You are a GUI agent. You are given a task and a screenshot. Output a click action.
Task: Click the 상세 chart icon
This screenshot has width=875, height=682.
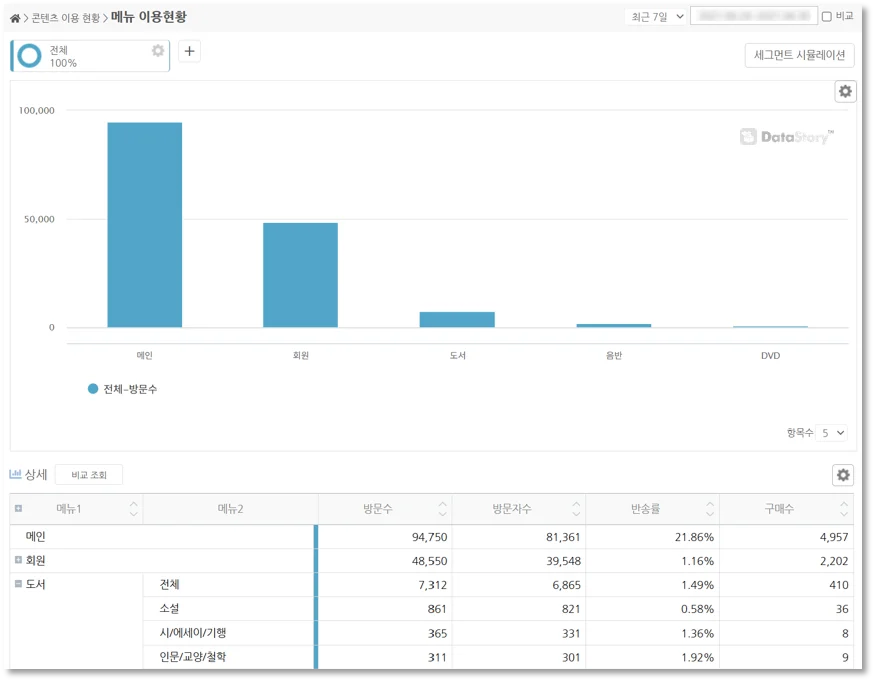pyautogui.click(x=14, y=474)
